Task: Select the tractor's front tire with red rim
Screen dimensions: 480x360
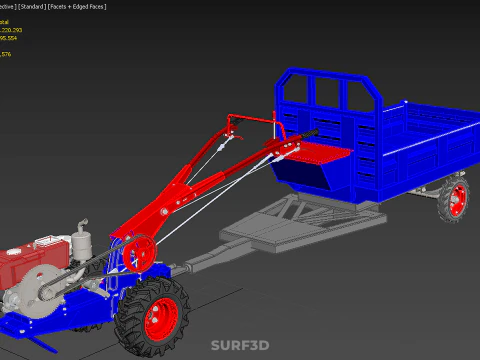Action: tap(152, 317)
